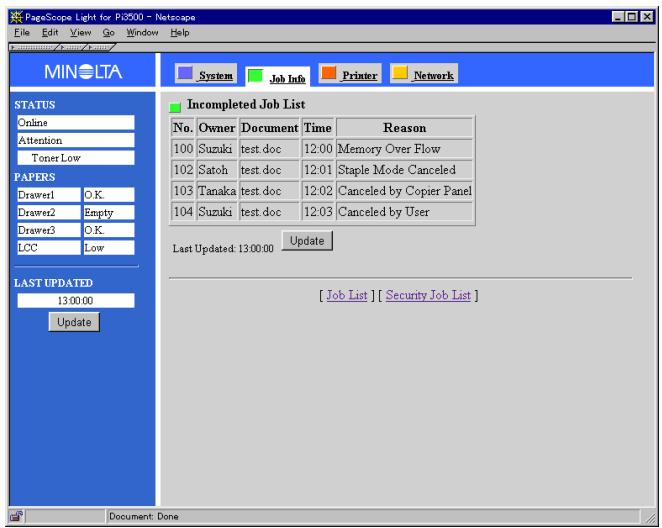The image size is (662, 528).
Task: Click Canceled by User reason cell
Action: click(x=404, y=212)
